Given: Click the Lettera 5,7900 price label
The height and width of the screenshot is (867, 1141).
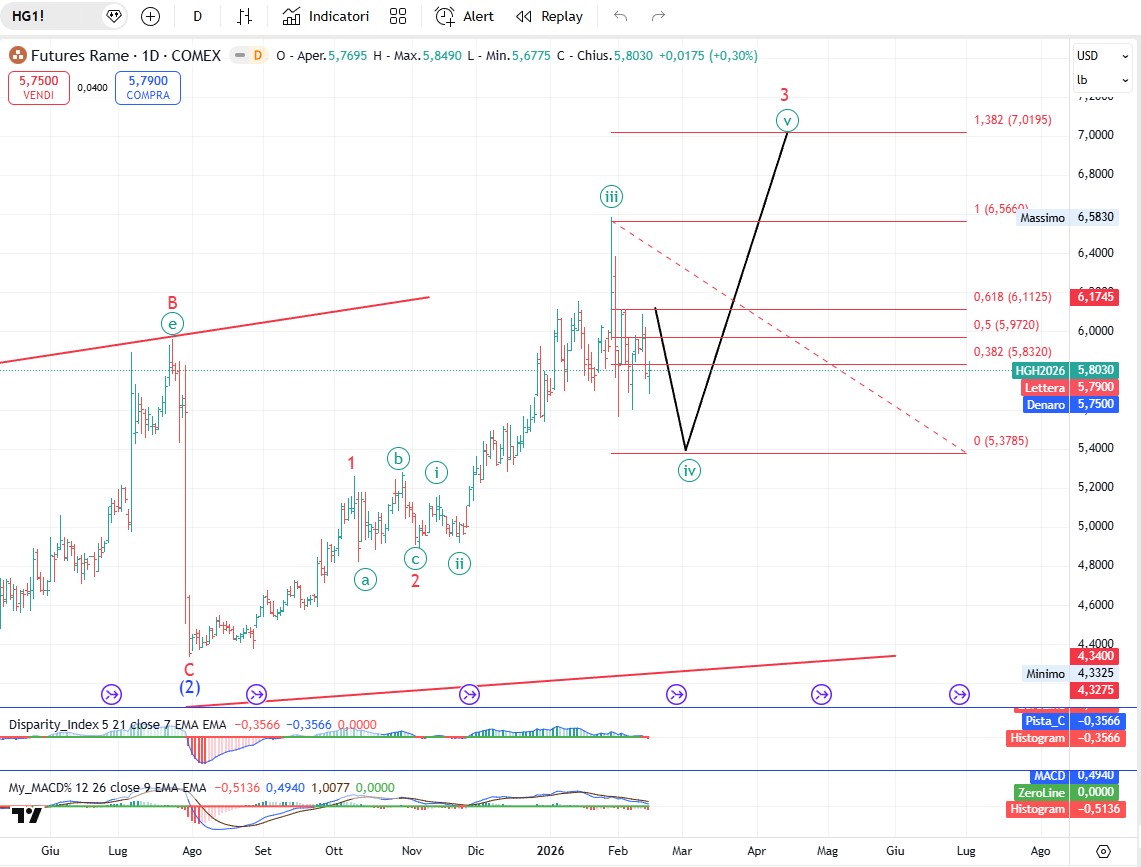Looking at the screenshot, I should (x=1068, y=387).
